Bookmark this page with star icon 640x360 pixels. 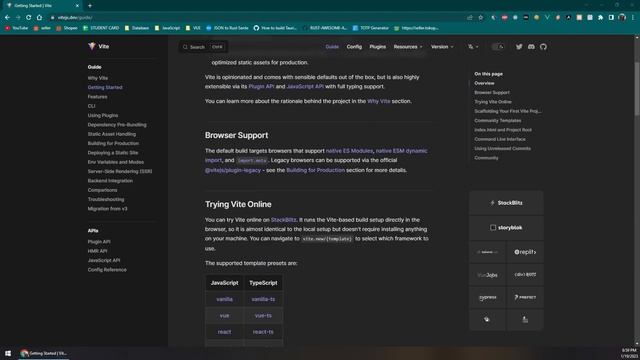pyautogui.click(x=480, y=18)
